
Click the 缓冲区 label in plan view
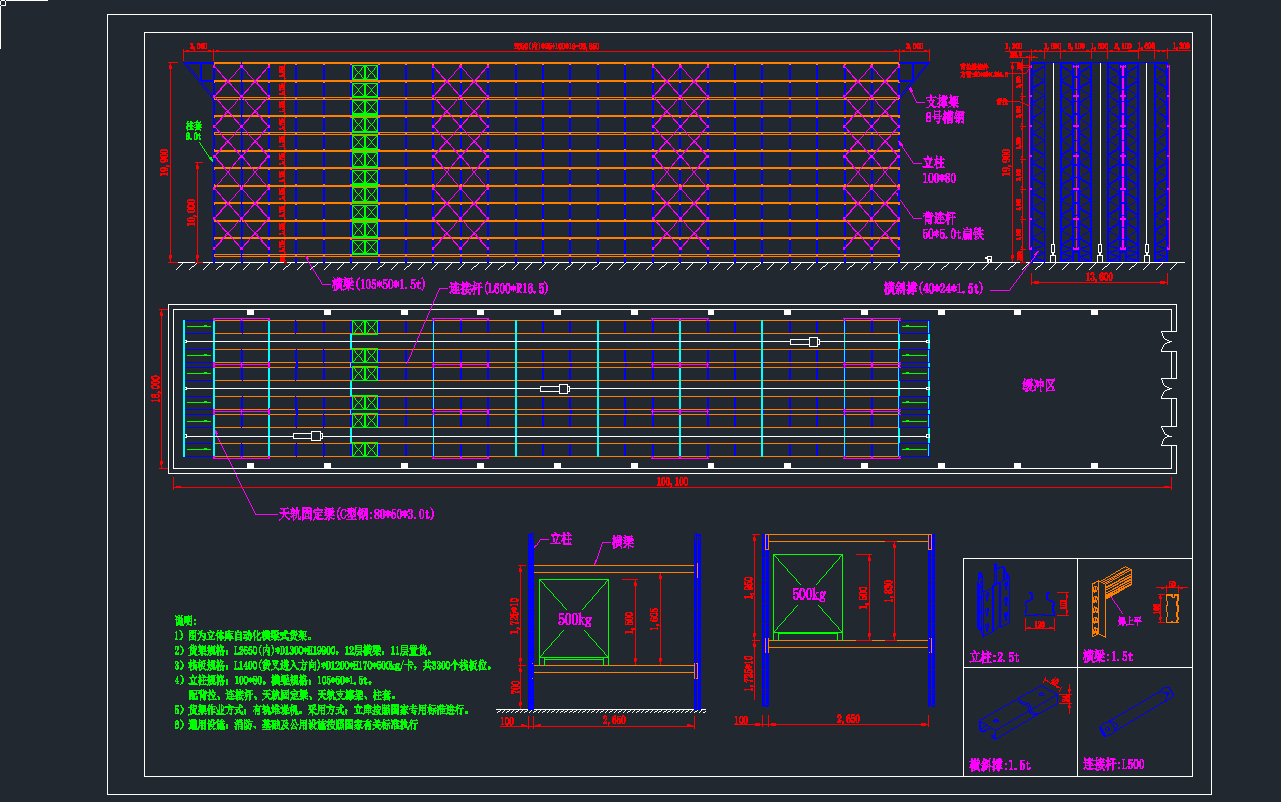point(1038,385)
